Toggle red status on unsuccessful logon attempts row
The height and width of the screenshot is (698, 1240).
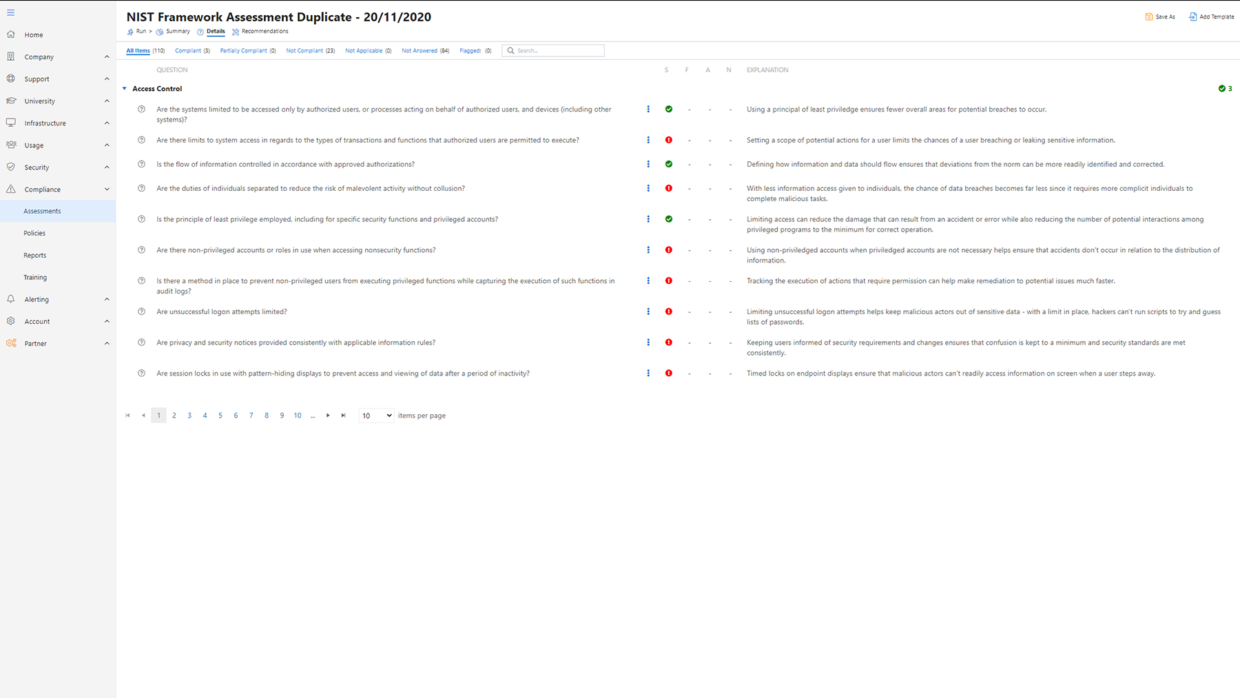[x=669, y=312]
